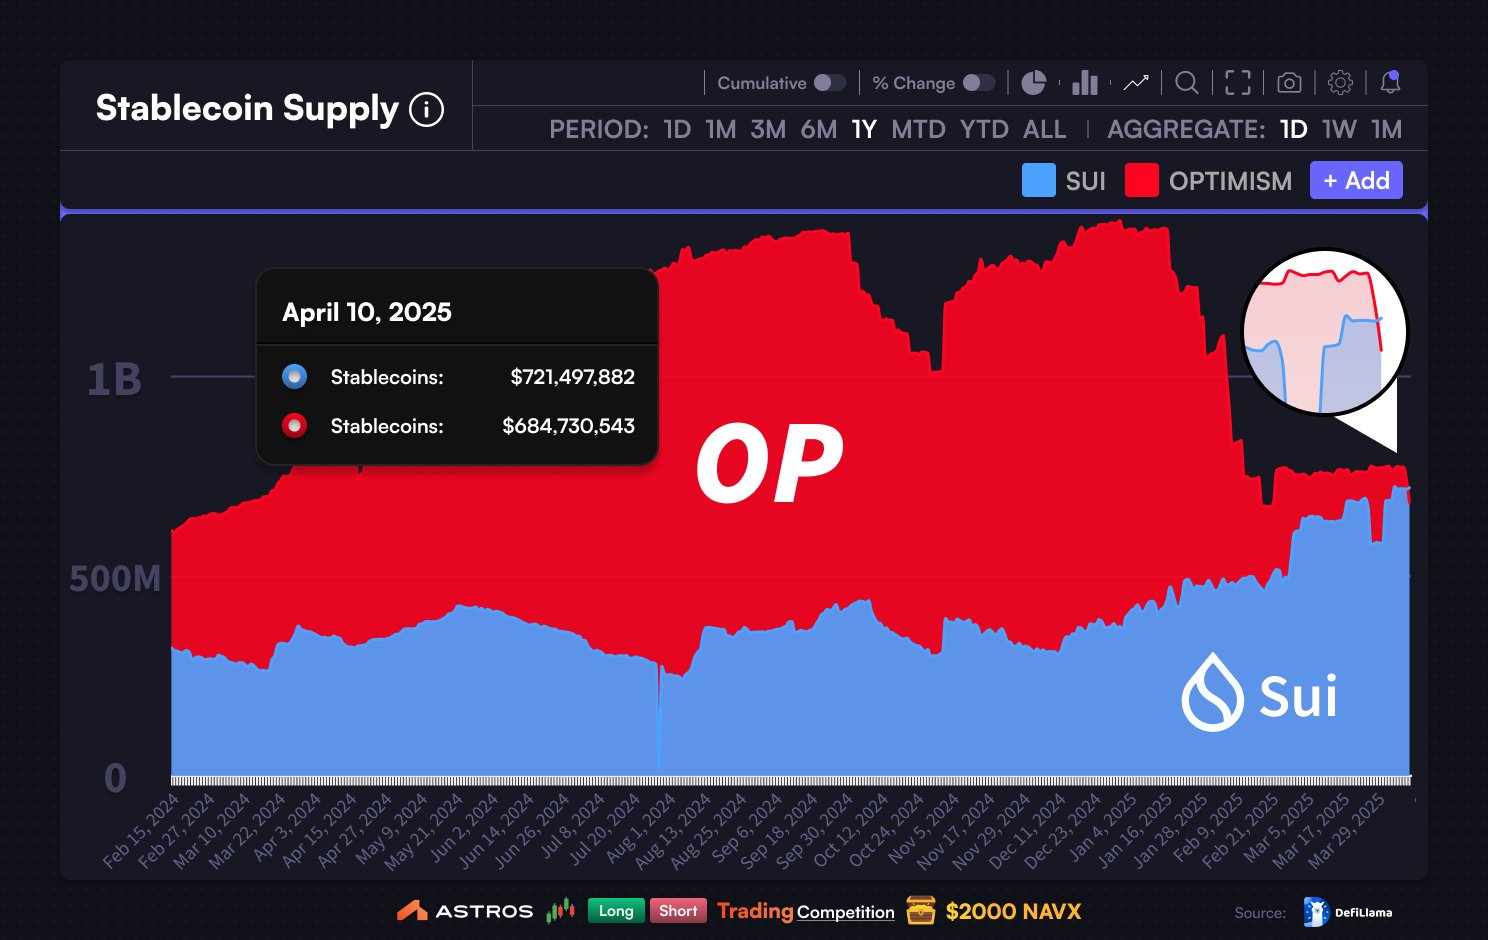Screen dimensions: 1488x940
Task: Click the candlestick icon next to Astros
Action: tap(561, 910)
